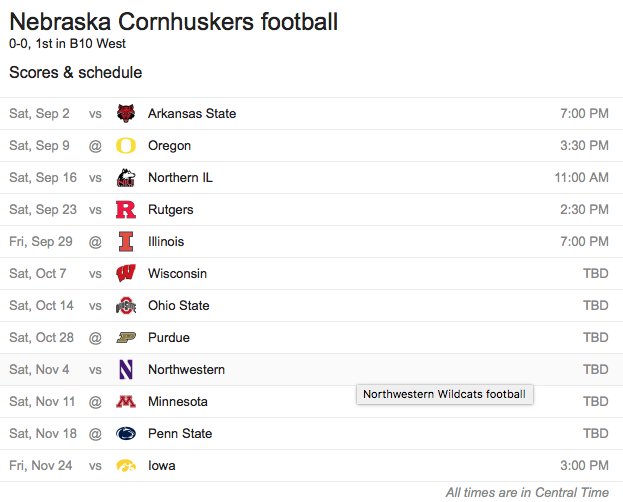Click the Oregon Ducks O logo
The image size is (623, 502).
[x=126, y=145]
